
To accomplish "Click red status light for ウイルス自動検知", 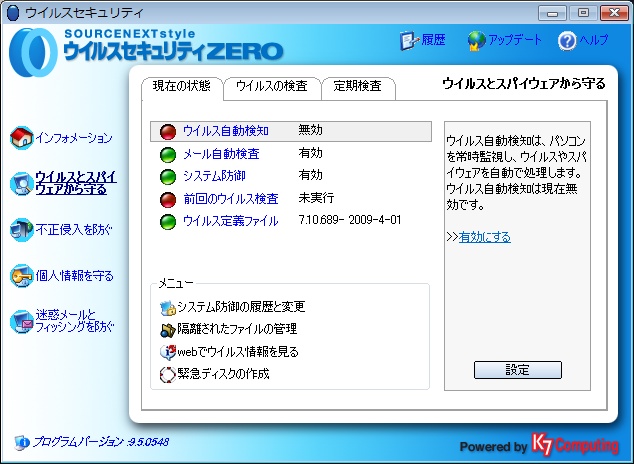I will click(168, 132).
